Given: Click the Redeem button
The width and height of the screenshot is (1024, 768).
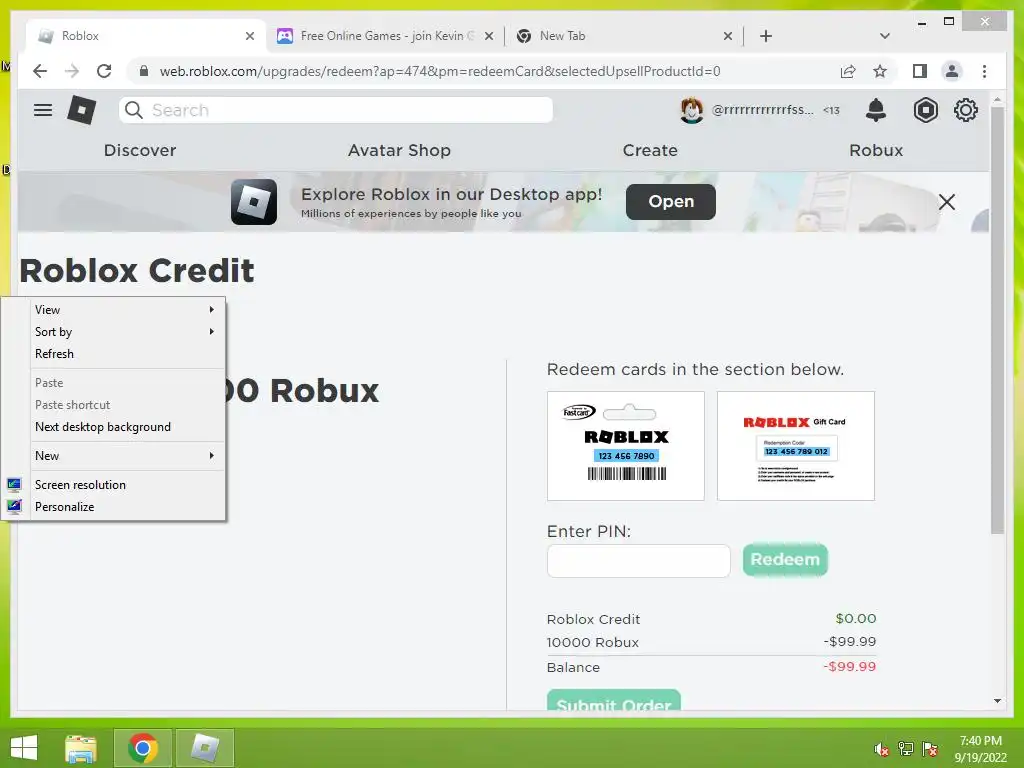Looking at the screenshot, I should [x=785, y=560].
